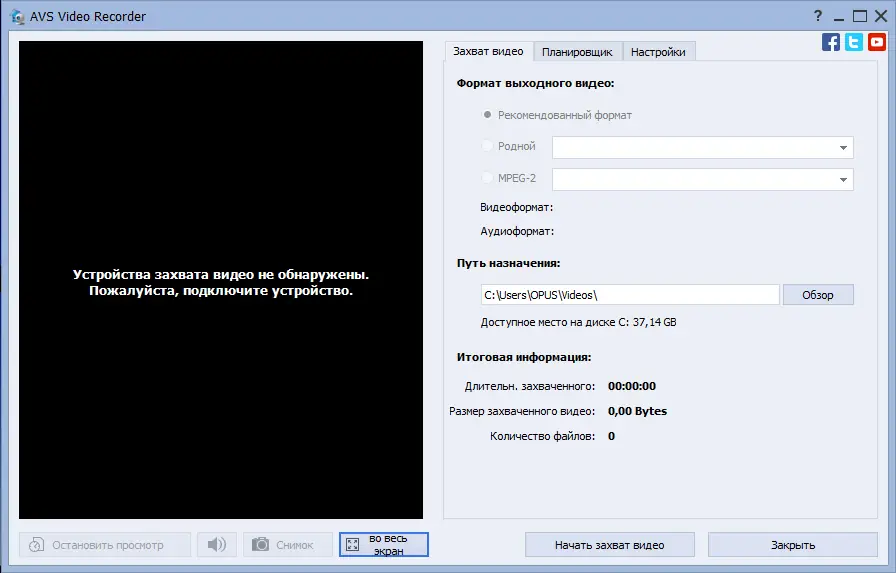Take a snapshot with Снимок button
This screenshot has height=573, width=896.
[x=287, y=544]
